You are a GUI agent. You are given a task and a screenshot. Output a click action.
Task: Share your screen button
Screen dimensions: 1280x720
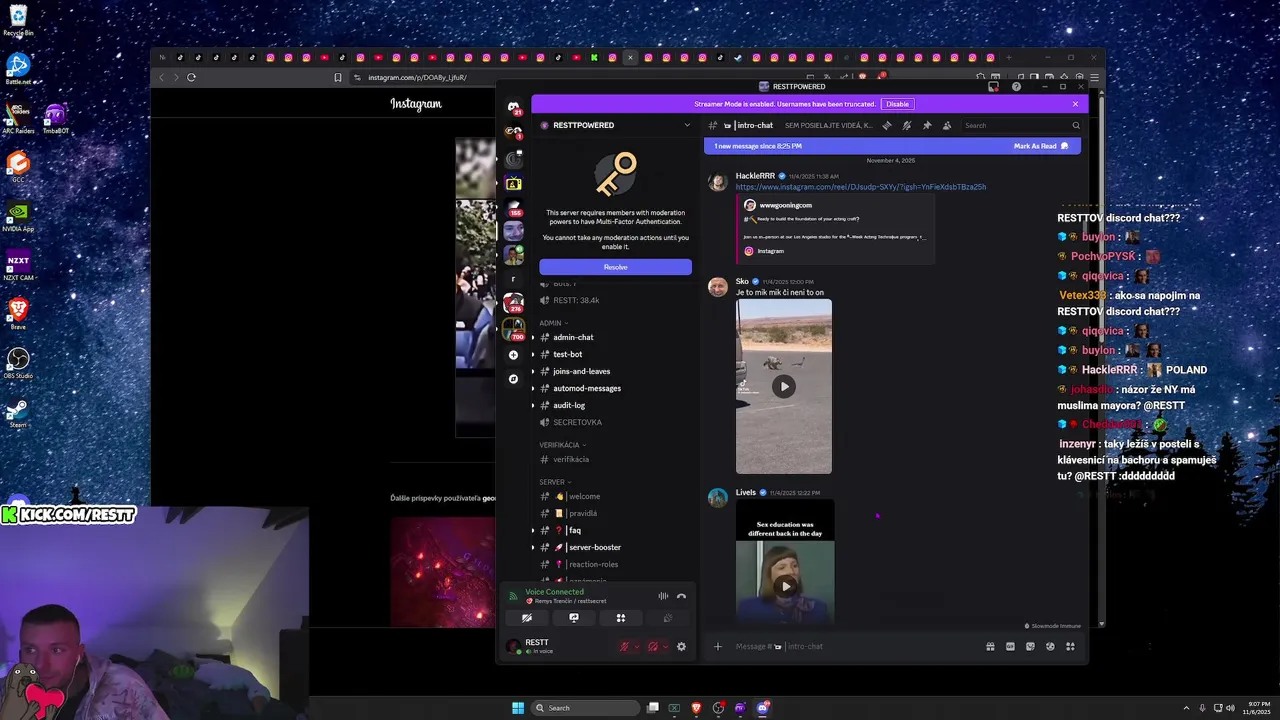(574, 618)
